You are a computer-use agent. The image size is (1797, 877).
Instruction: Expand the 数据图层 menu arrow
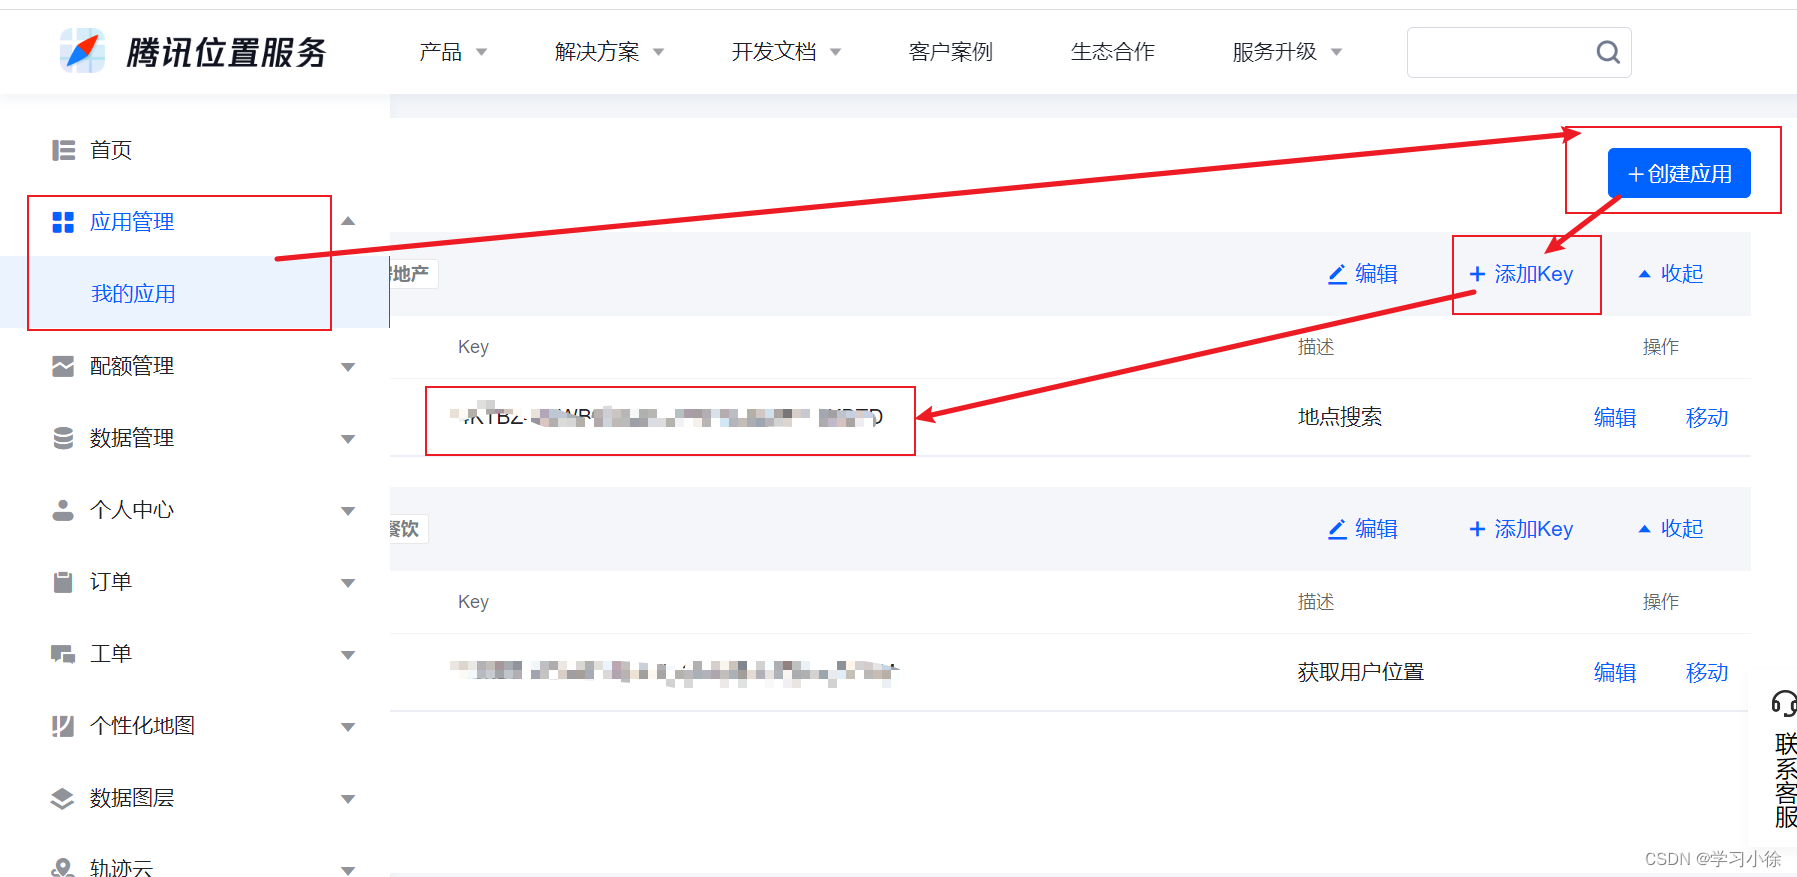coord(348,799)
